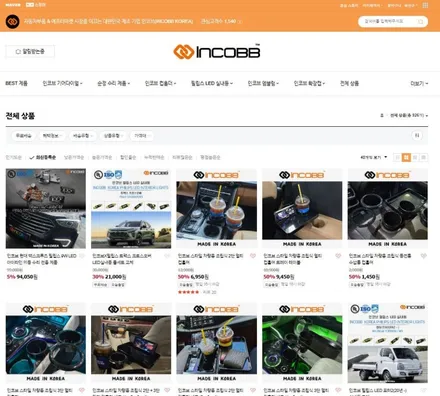The height and width of the screenshot is (396, 440).
Task: Click the notification subscribe button
Action: (30, 52)
